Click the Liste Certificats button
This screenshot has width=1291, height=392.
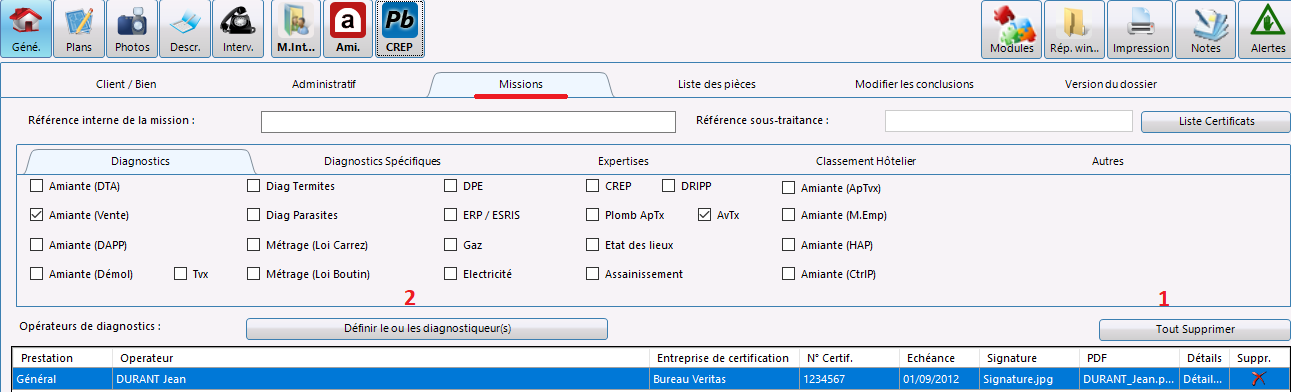pos(1215,121)
